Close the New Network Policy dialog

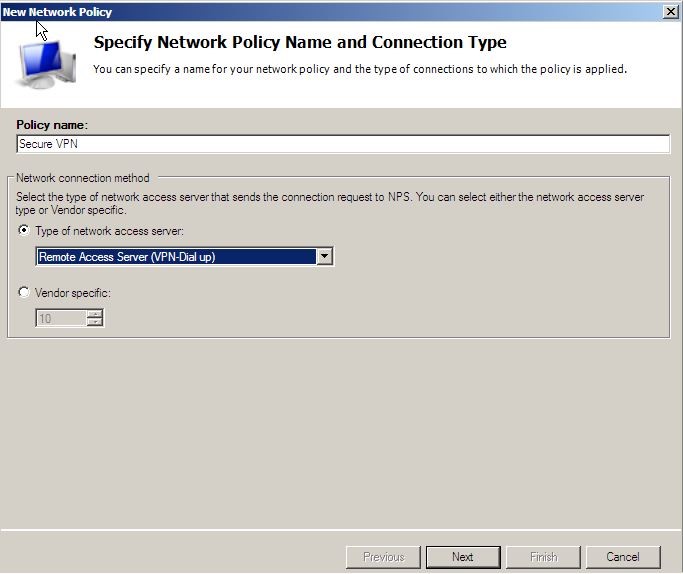coord(671,12)
